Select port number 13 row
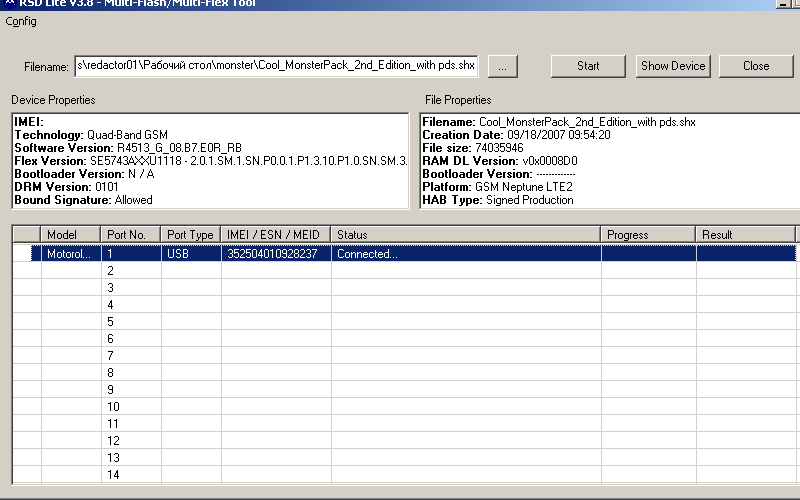Image resolution: width=800 pixels, height=500 pixels. tap(403, 458)
